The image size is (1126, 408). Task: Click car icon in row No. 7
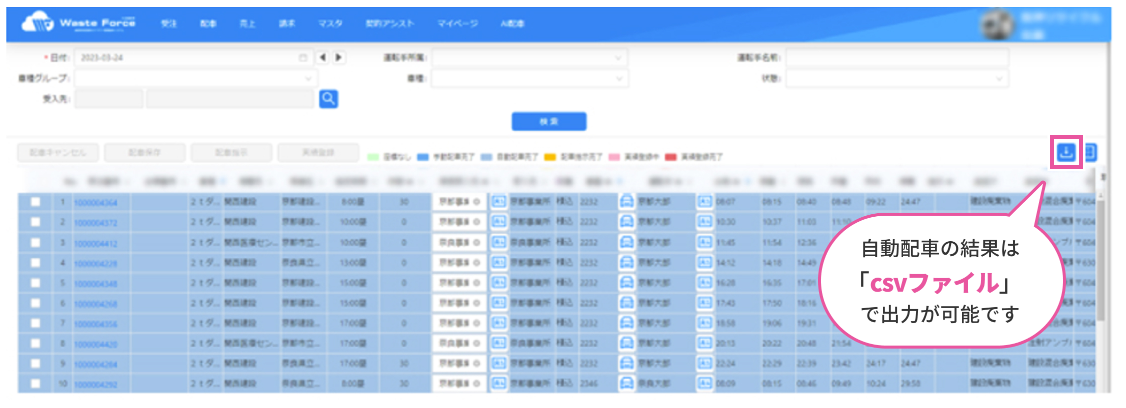626,323
